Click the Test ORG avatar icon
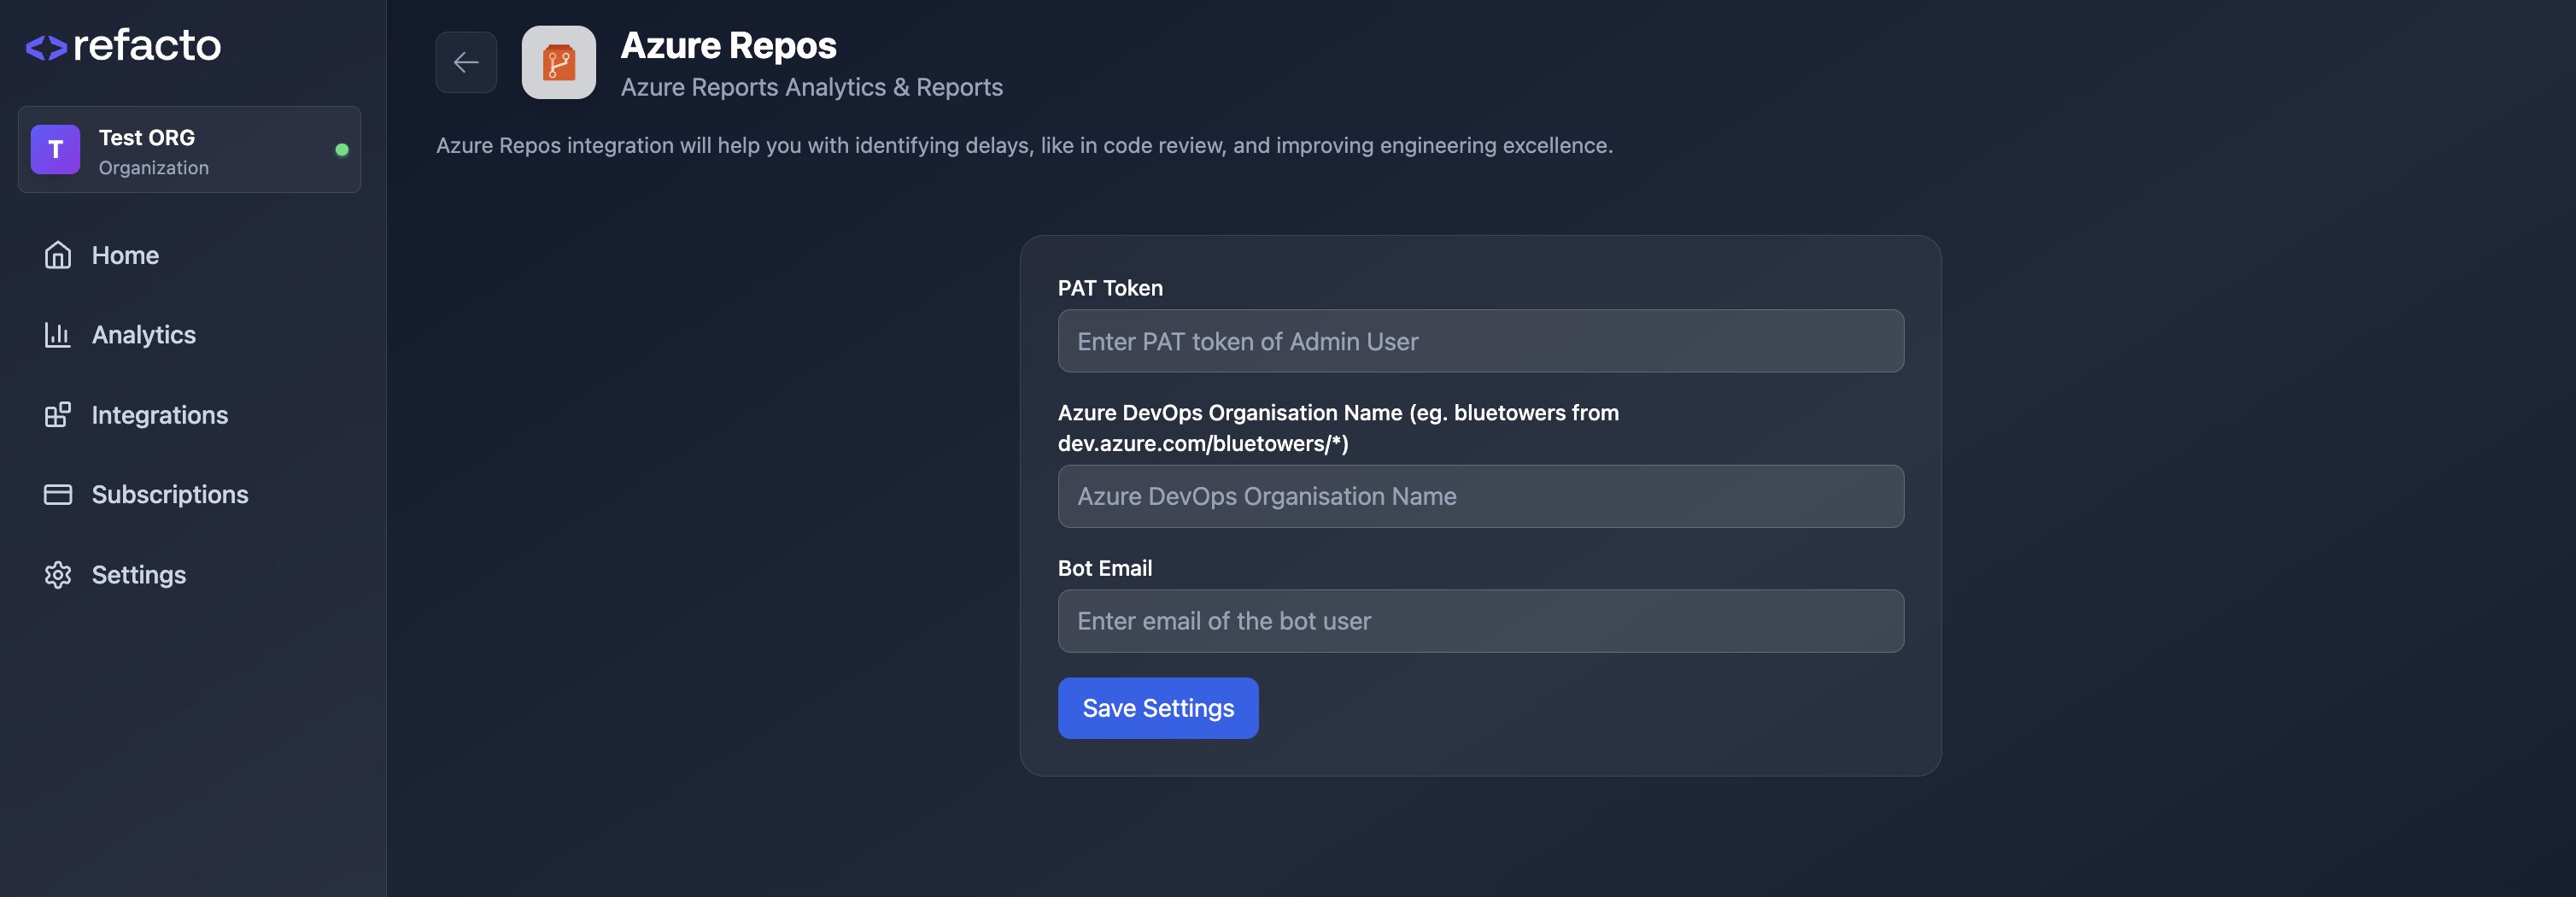2576x897 pixels. (x=56, y=150)
